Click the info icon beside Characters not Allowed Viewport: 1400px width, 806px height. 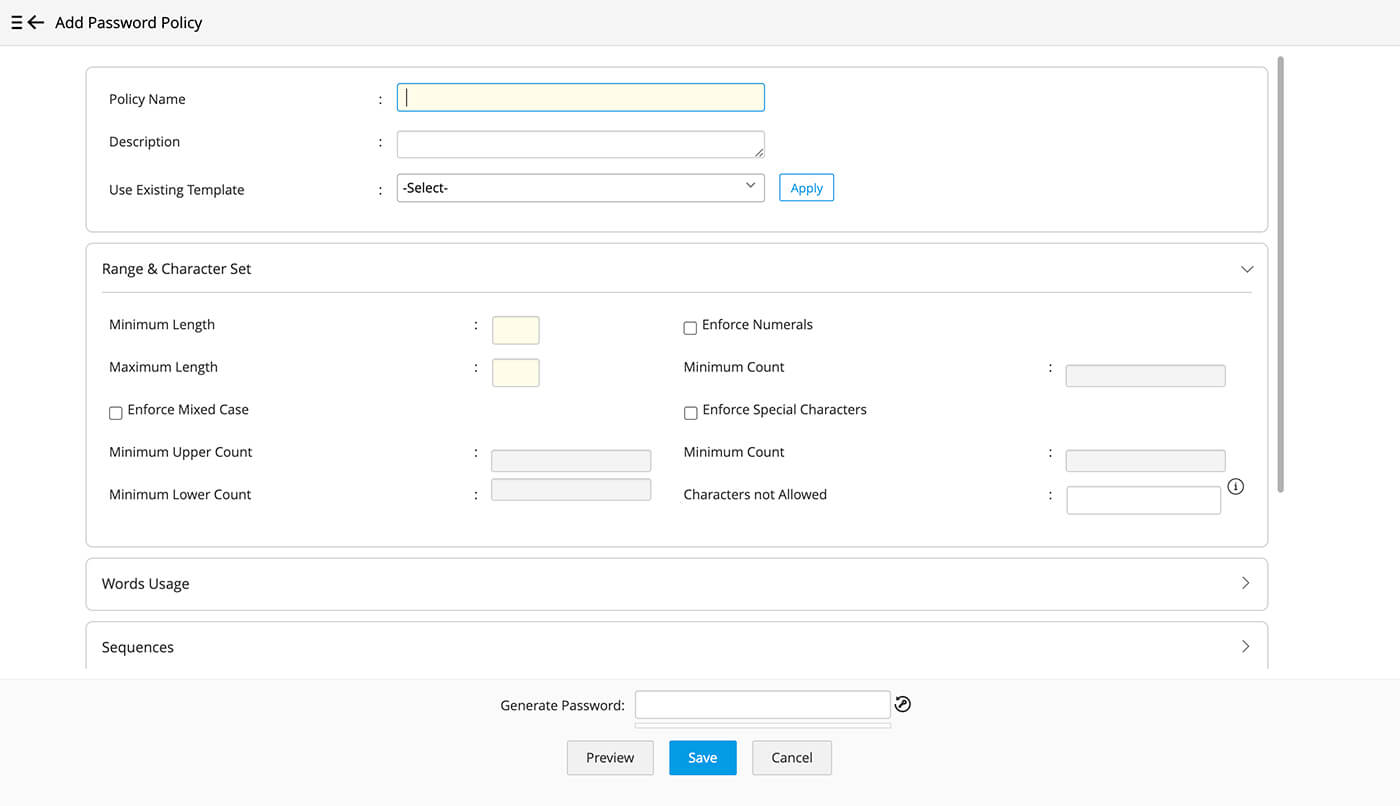tap(1235, 487)
